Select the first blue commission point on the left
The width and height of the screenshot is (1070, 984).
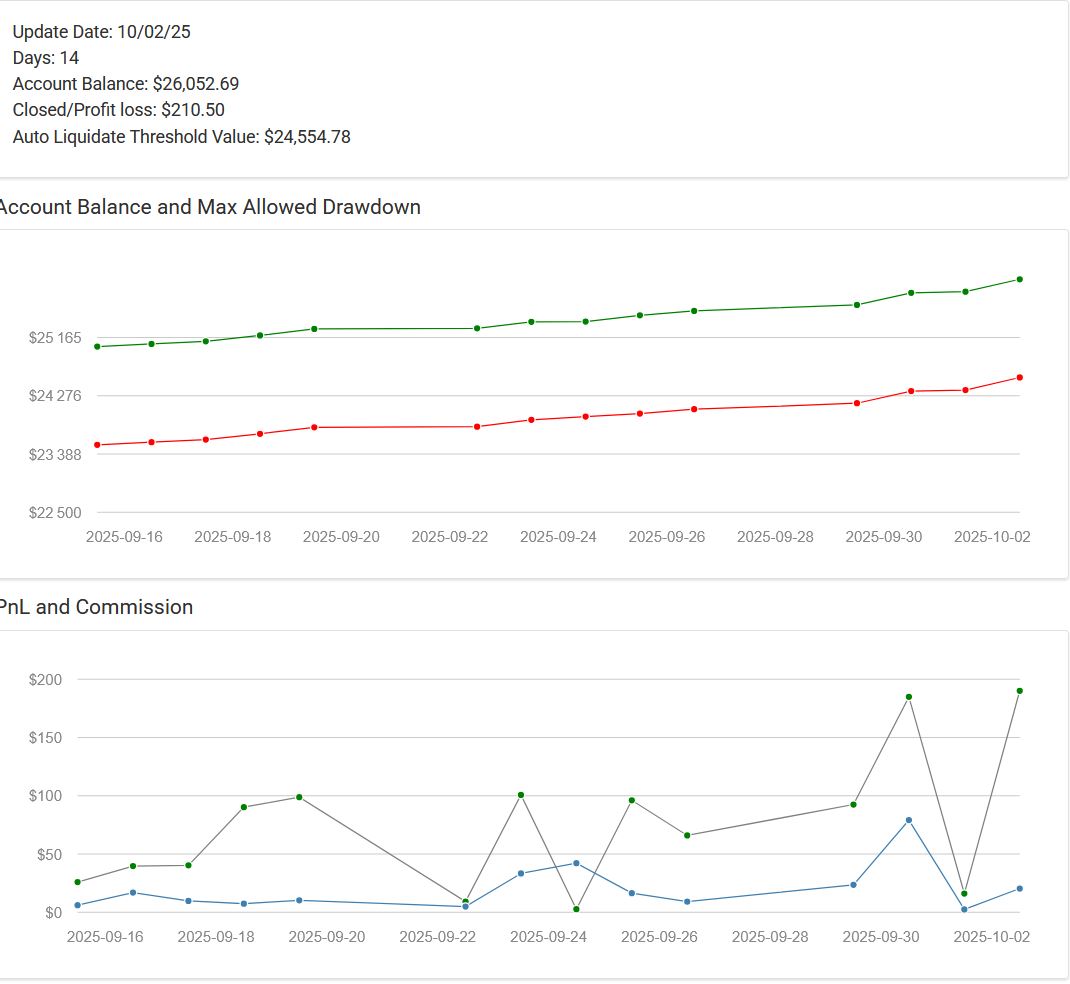coord(77,905)
